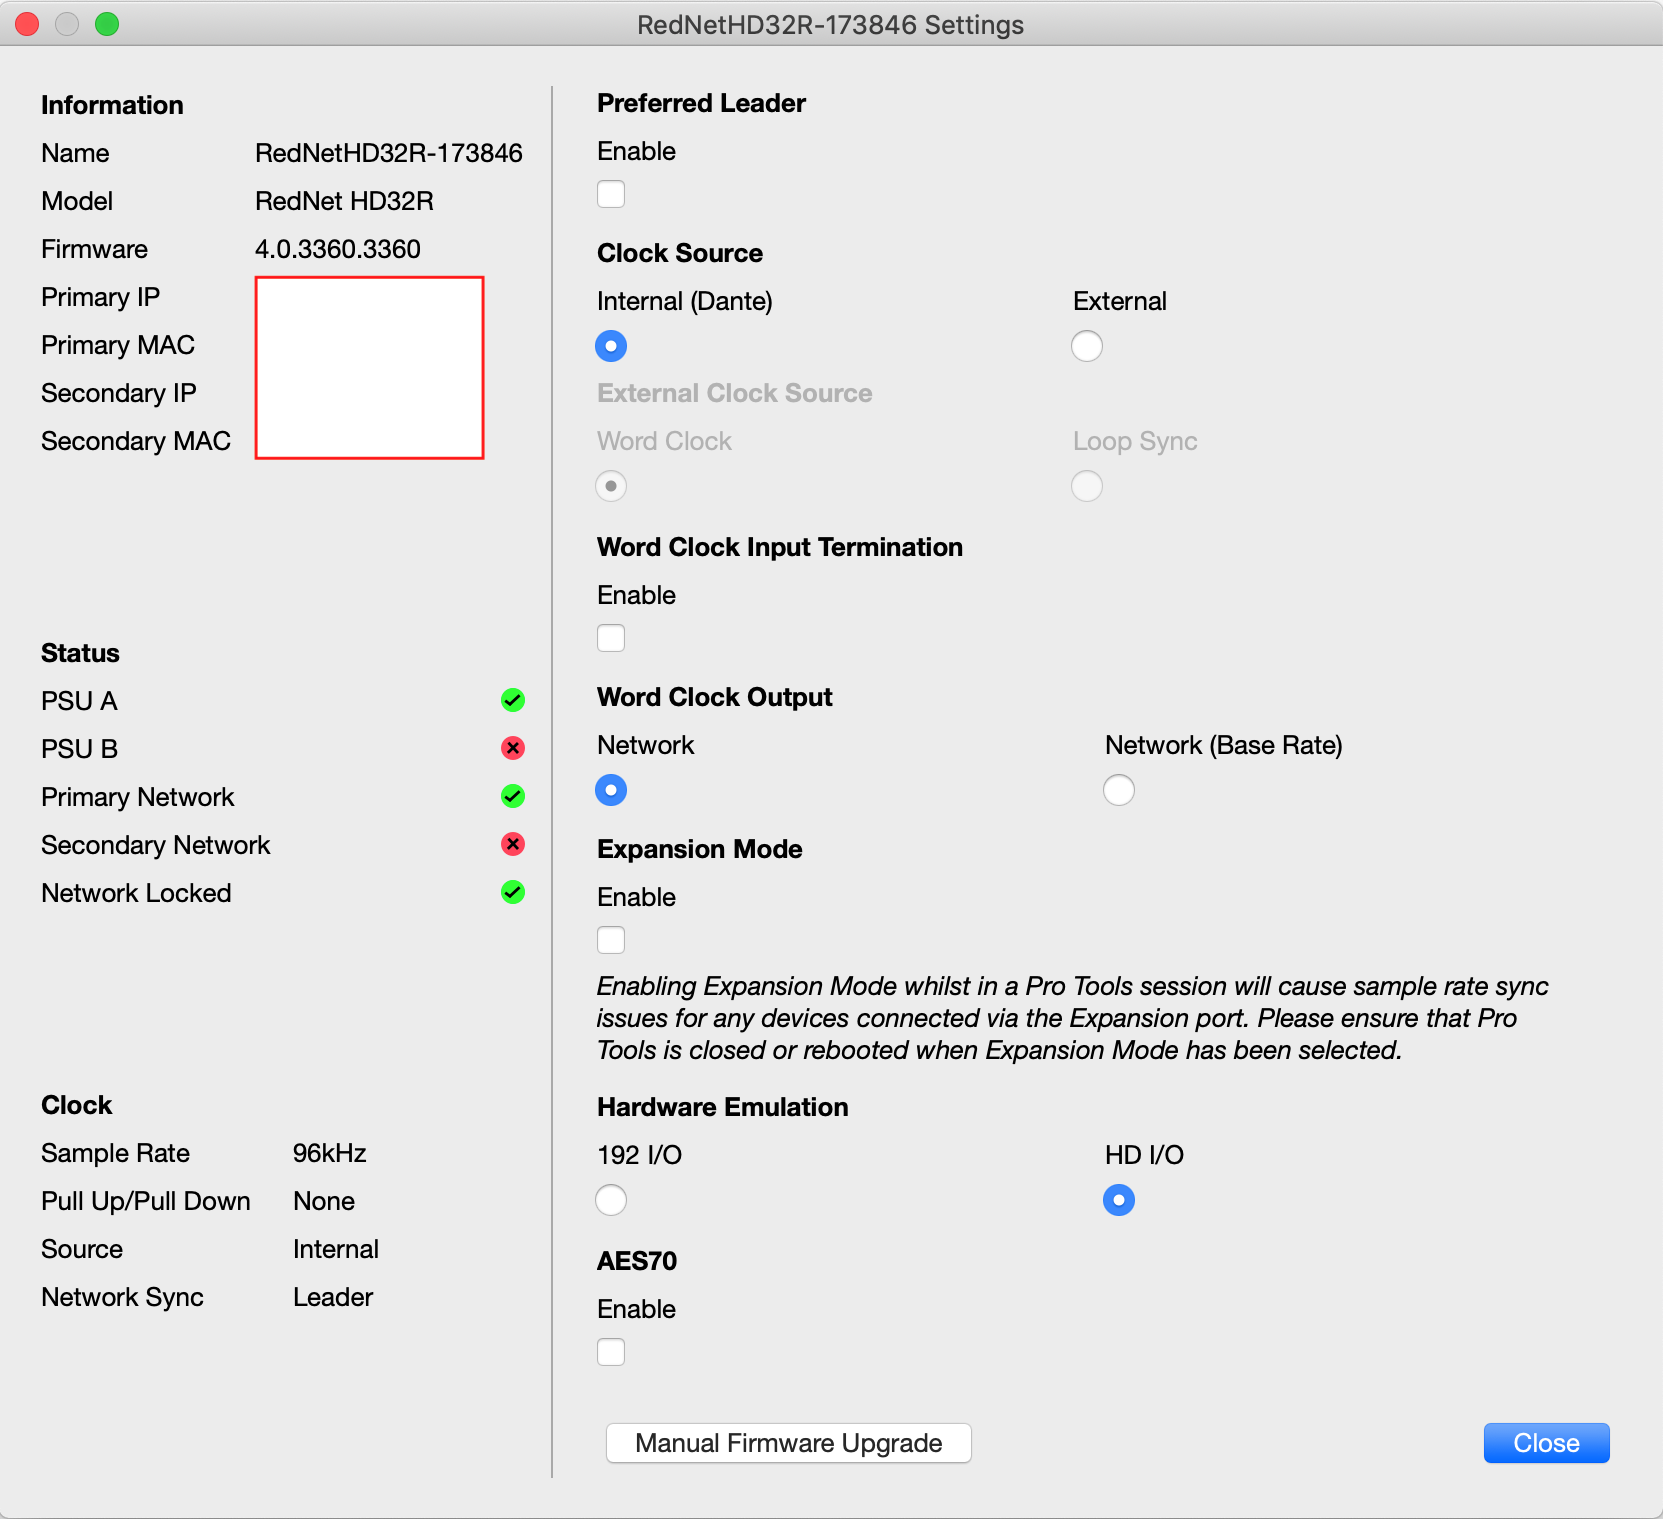
Task: Click the Primary Network green check icon
Action: pyautogui.click(x=513, y=796)
